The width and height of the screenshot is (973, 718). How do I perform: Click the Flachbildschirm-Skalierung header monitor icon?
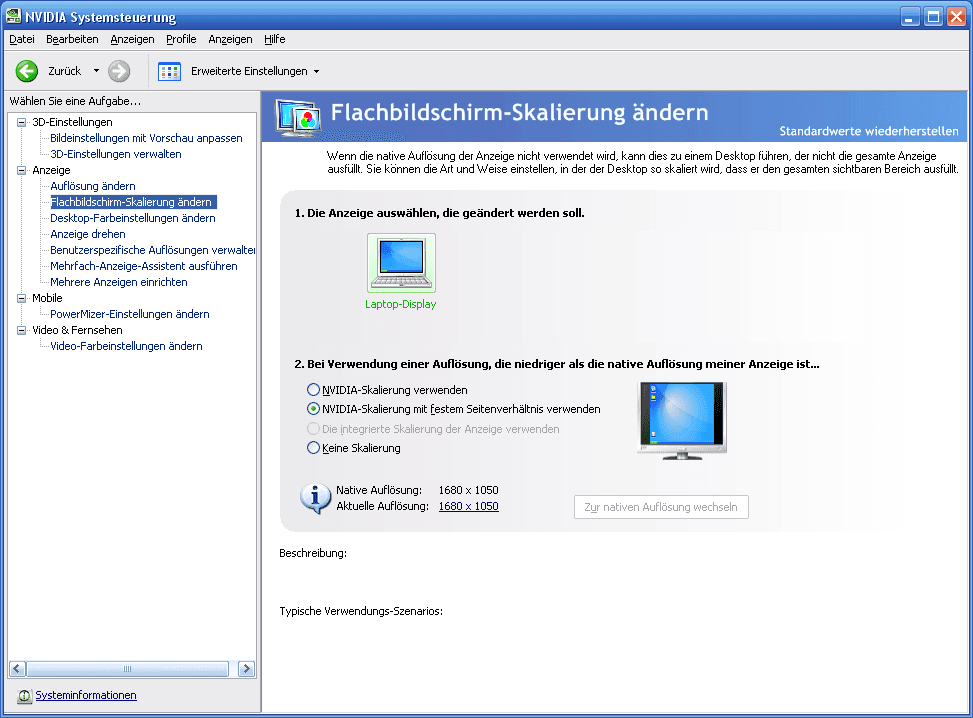tap(298, 117)
